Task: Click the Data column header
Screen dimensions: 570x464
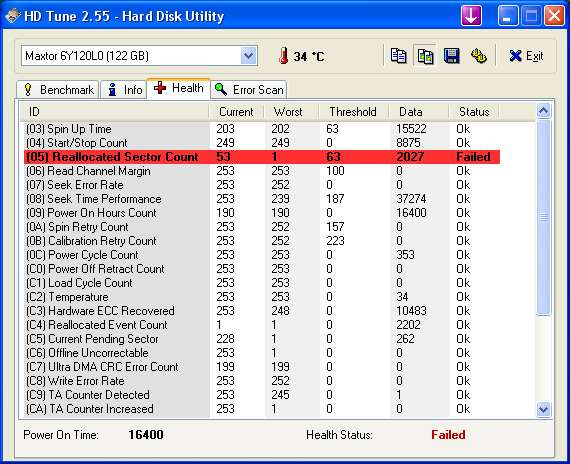Action: [x=418, y=112]
